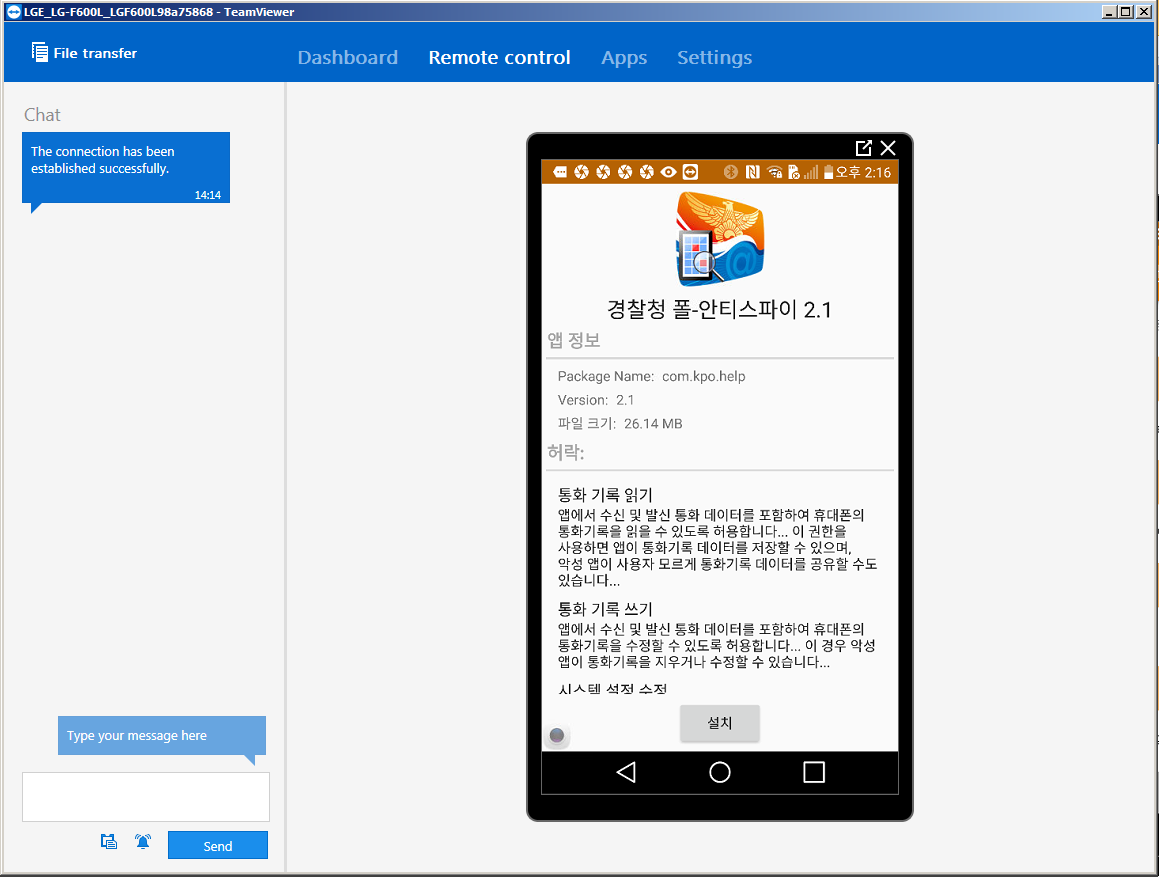Tap the Android home circle
Image resolution: width=1159 pixels, height=877 pixels.
[x=719, y=772]
